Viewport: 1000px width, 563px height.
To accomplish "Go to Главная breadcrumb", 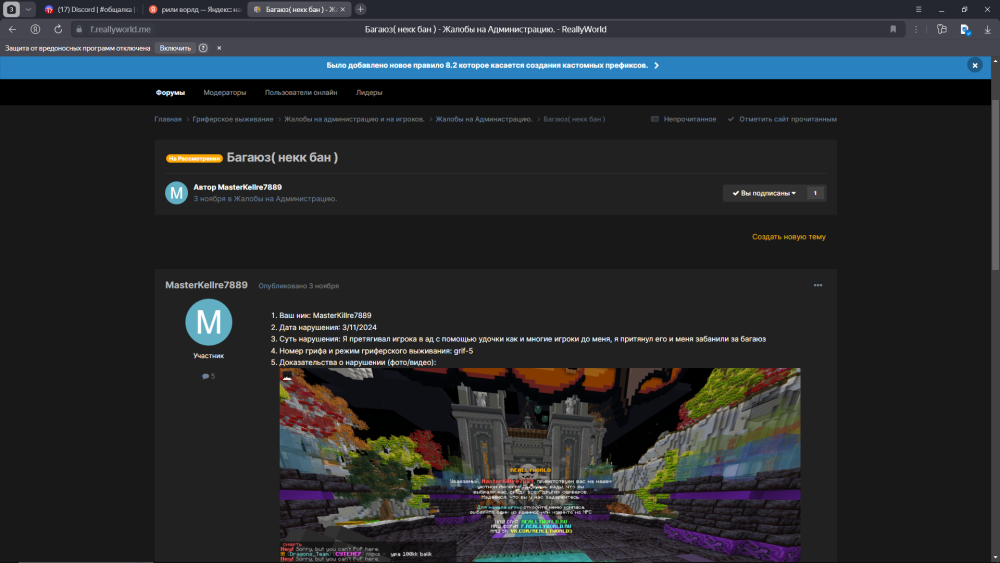I will coord(168,119).
